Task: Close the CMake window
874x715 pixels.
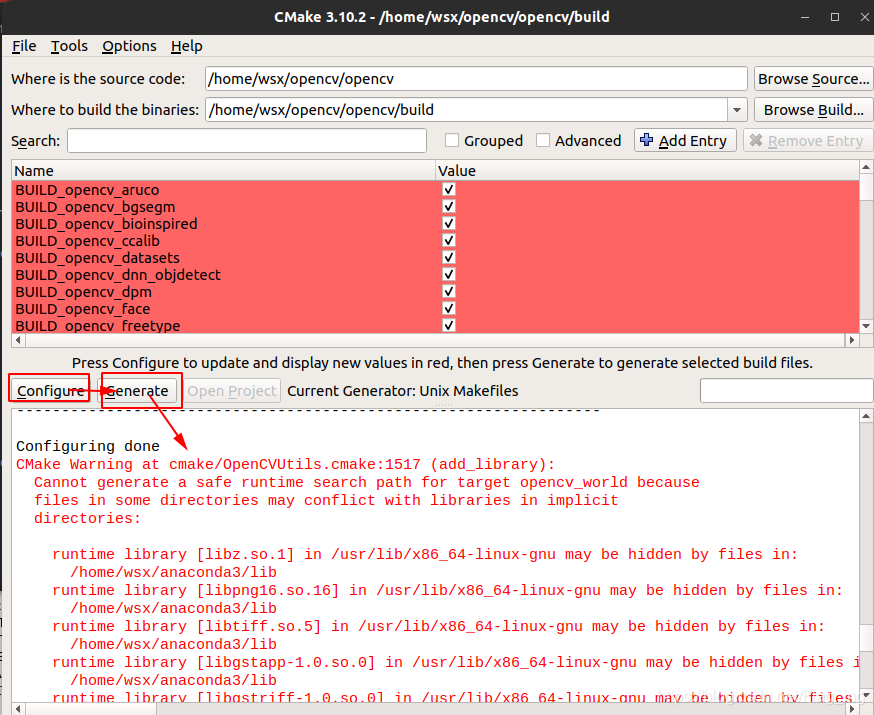Action: [x=865, y=17]
